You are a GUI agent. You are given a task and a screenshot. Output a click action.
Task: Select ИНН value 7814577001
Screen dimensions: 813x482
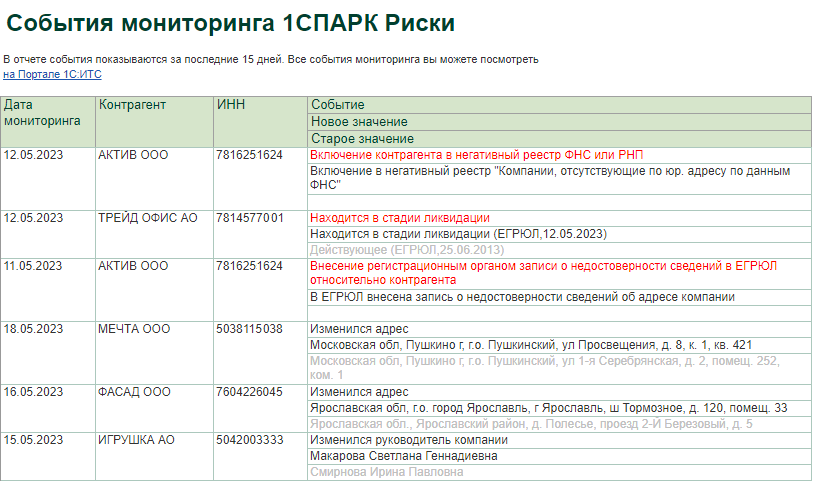(x=250, y=218)
